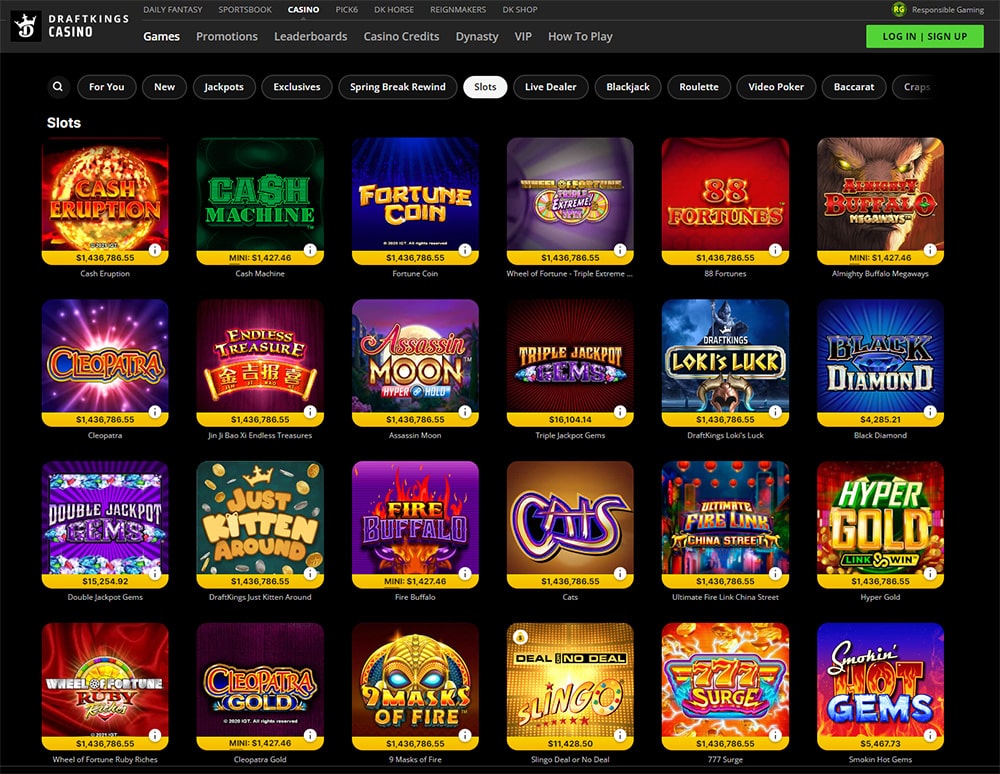Open Pick6 from top bar
This screenshot has height=774, width=1000.
pyautogui.click(x=346, y=10)
